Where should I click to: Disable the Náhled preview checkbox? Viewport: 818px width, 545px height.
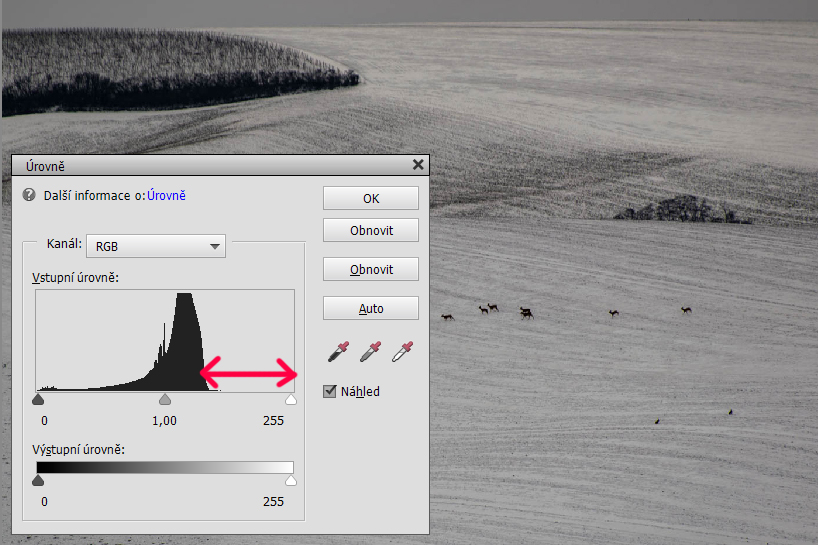tap(330, 392)
